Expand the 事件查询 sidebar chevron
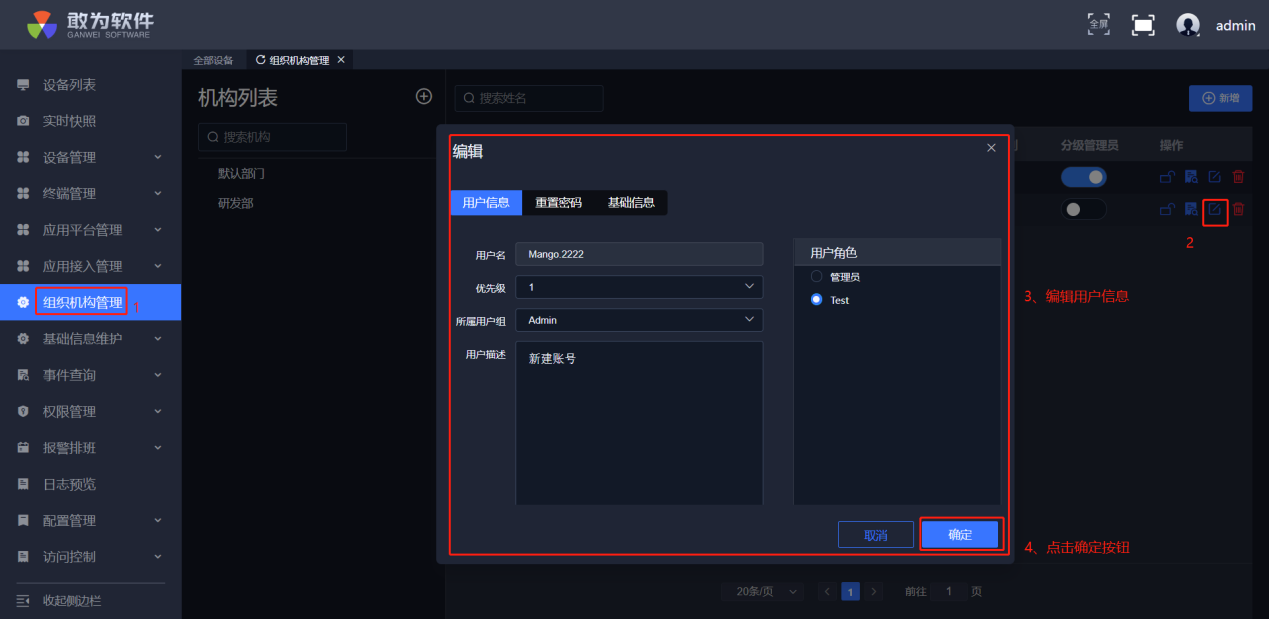Viewport: 1269px width, 619px height. (158, 375)
